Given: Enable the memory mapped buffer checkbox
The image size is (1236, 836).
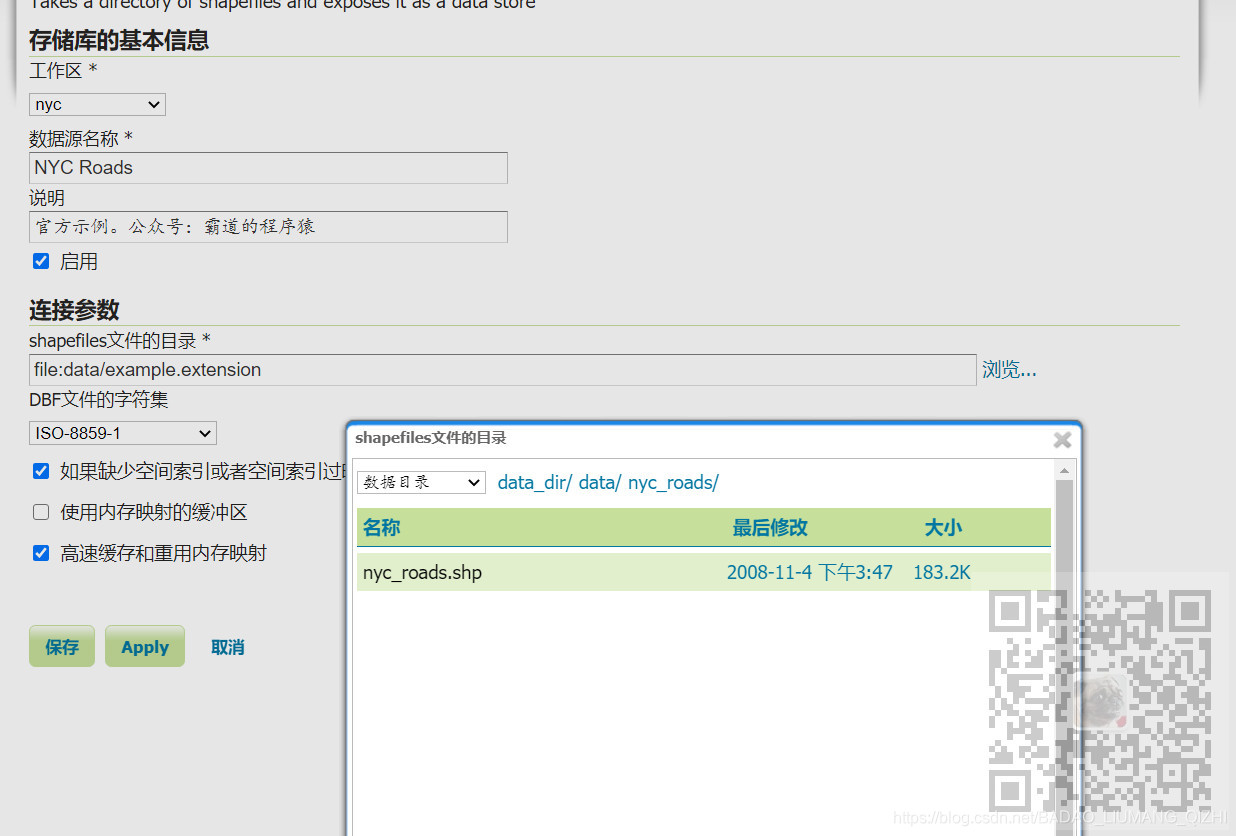Looking at the screenshot, I should [41, 512].
